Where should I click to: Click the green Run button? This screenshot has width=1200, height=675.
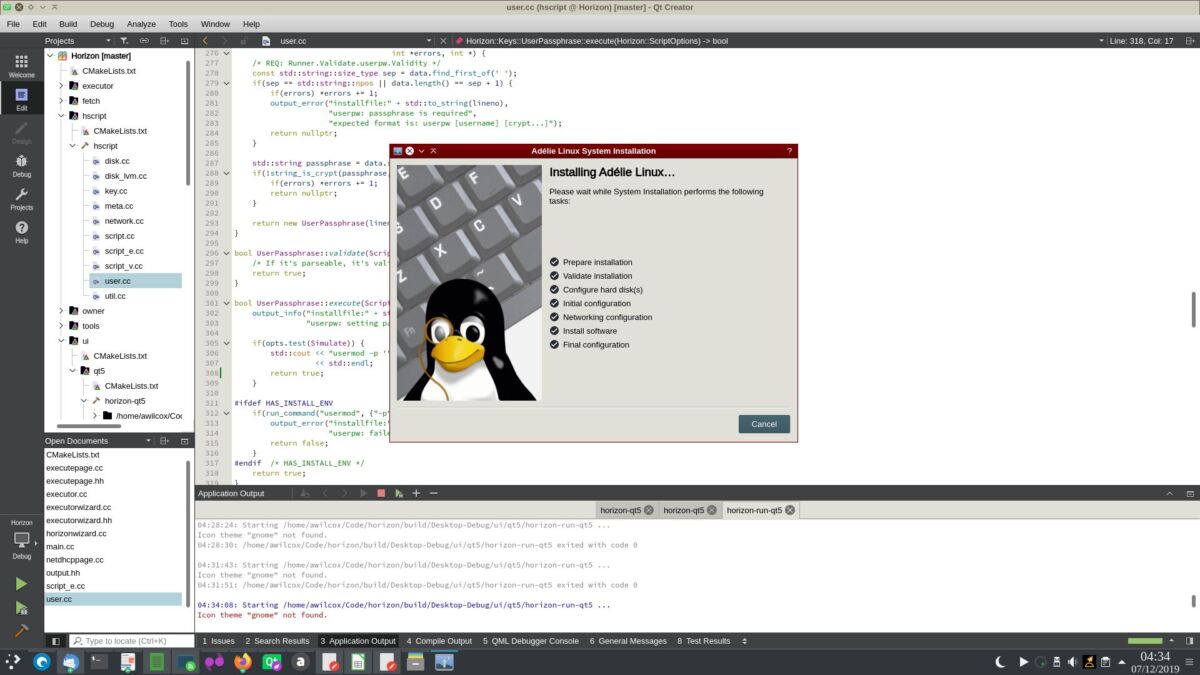click(21, 583)
